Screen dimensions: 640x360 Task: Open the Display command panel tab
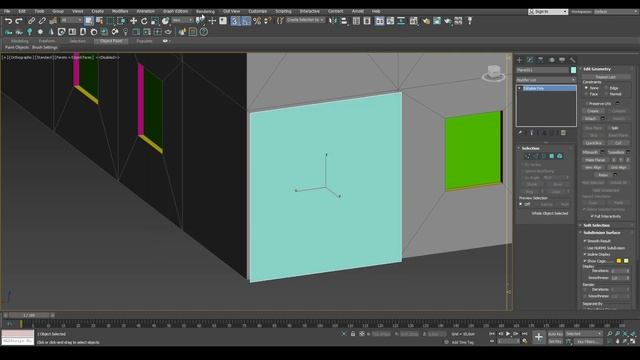(562, 60)
